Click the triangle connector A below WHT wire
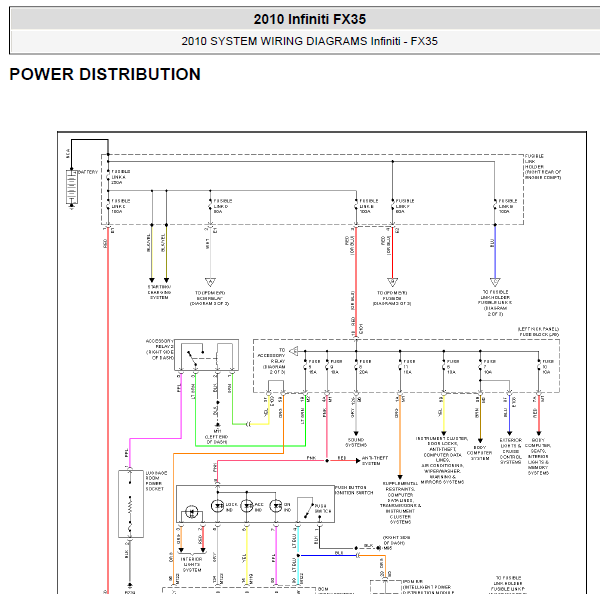 point(210,282)
